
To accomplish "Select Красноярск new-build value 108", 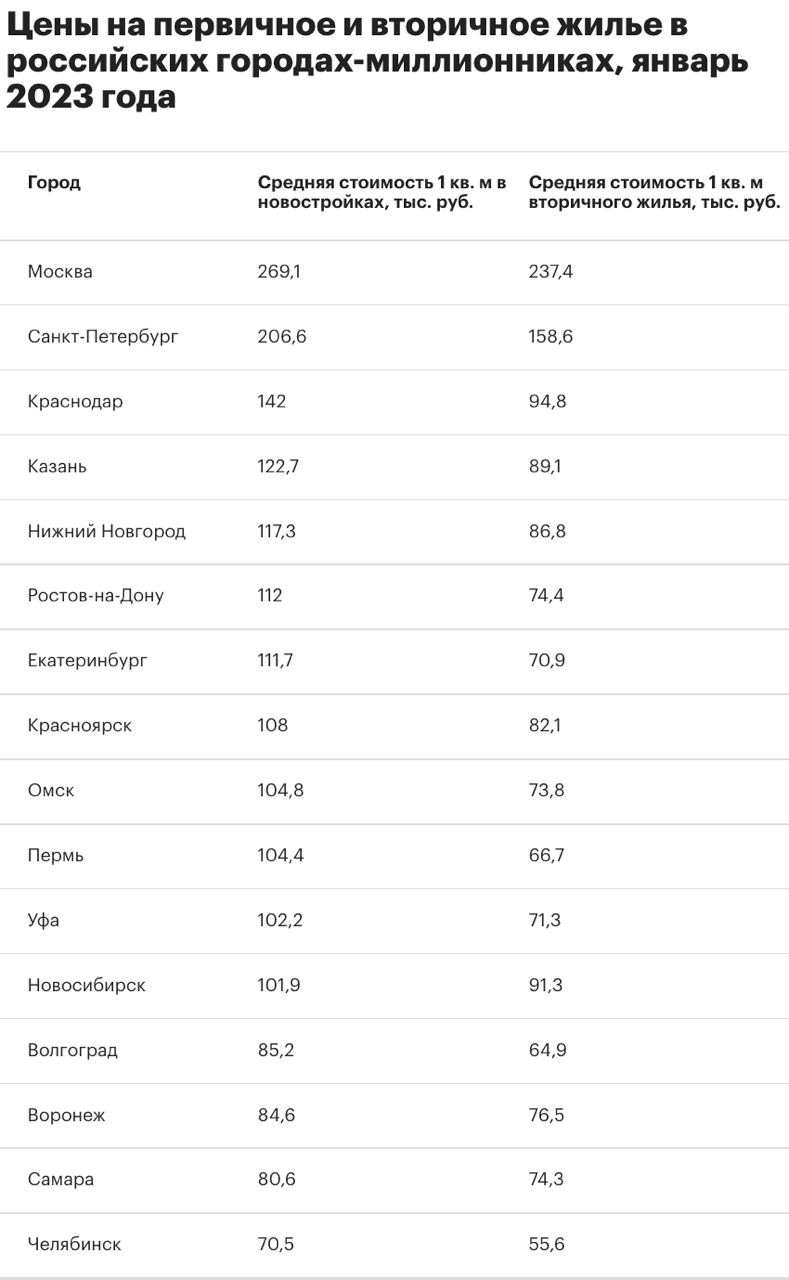I will pos(273,725).
